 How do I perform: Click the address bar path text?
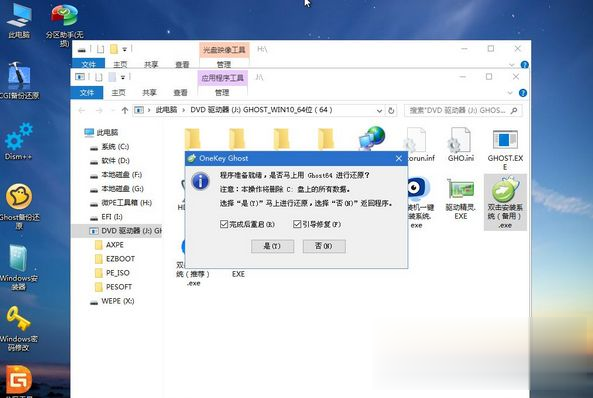[x=261, y=110]
